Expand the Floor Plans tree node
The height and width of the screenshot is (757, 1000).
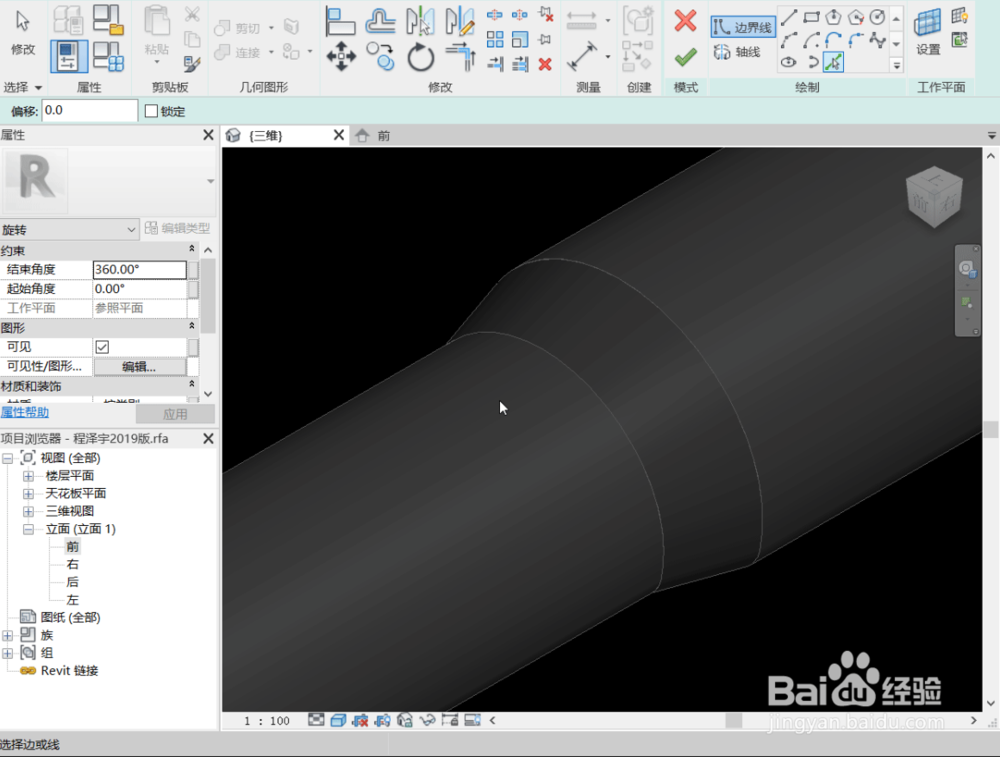pos(28,476)
